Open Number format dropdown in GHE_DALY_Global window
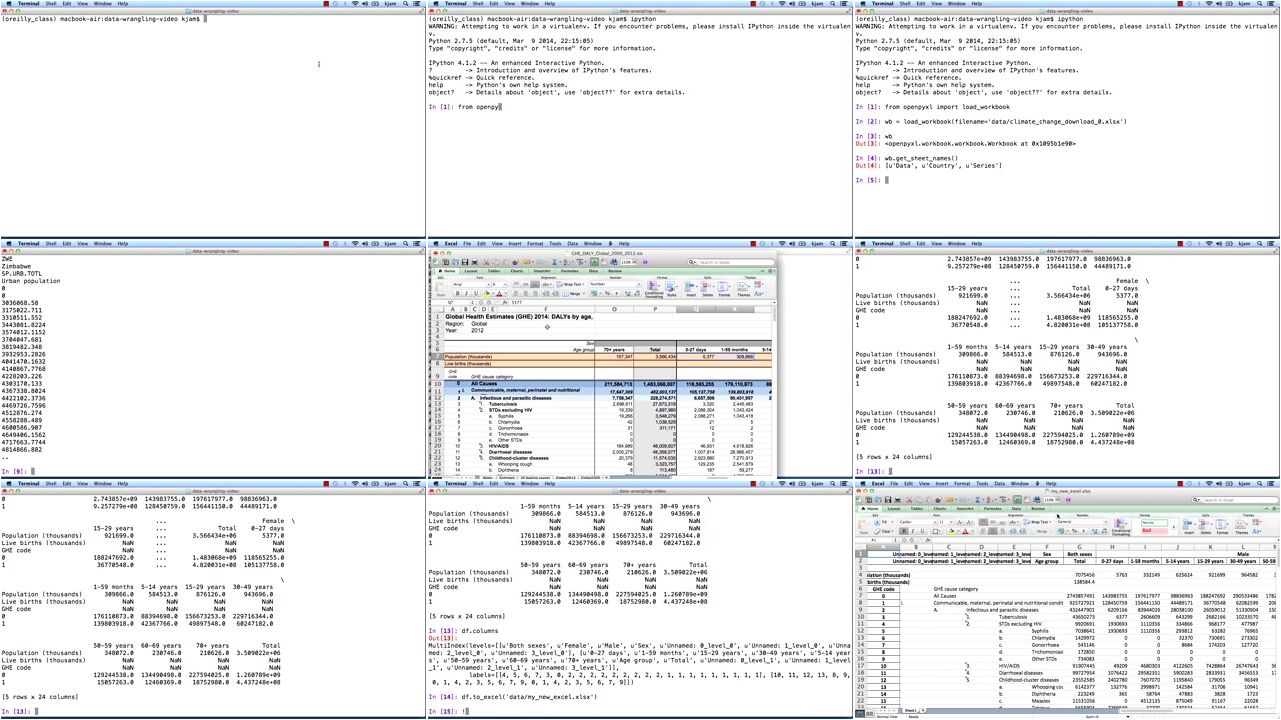The height and width of the screenshot is (720, 1281). point(615,284)
